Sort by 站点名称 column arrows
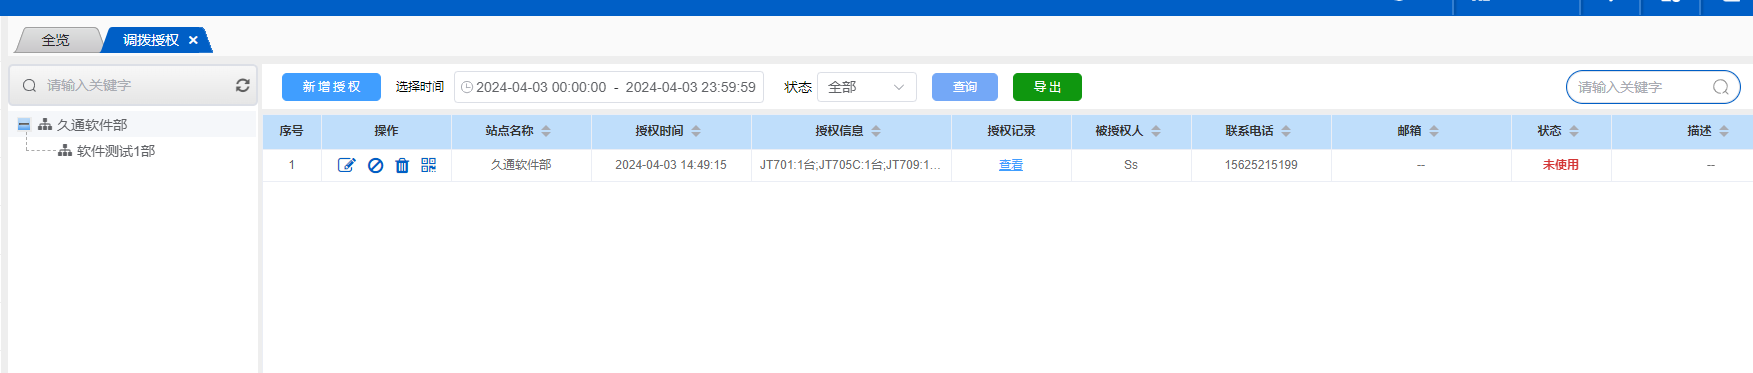Image resolution: width=1753 pixels, height=373 pixels. coord(546,131)
